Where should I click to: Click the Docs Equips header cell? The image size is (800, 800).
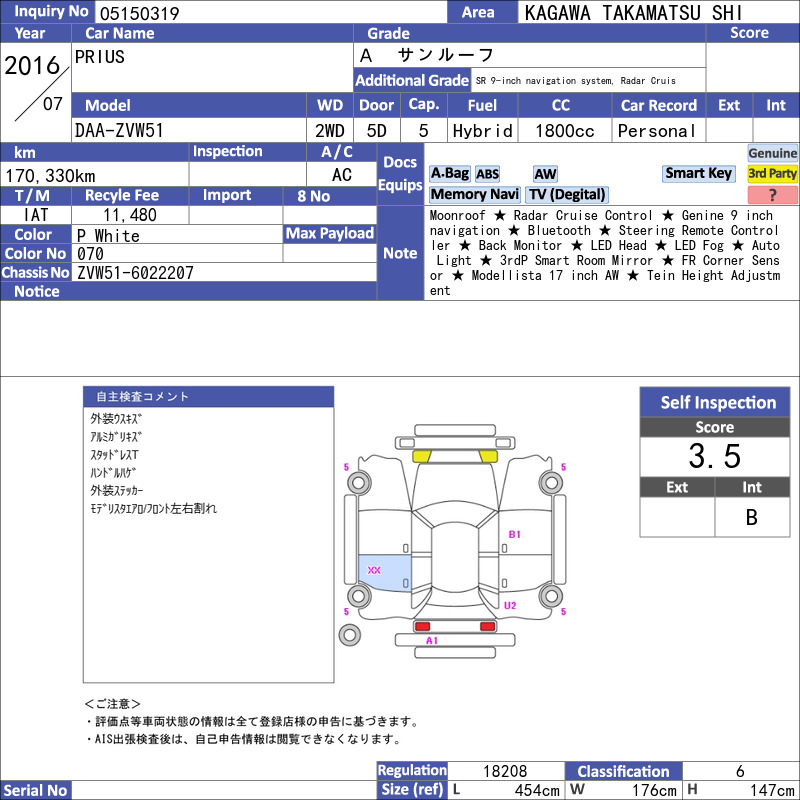(400, 174)
